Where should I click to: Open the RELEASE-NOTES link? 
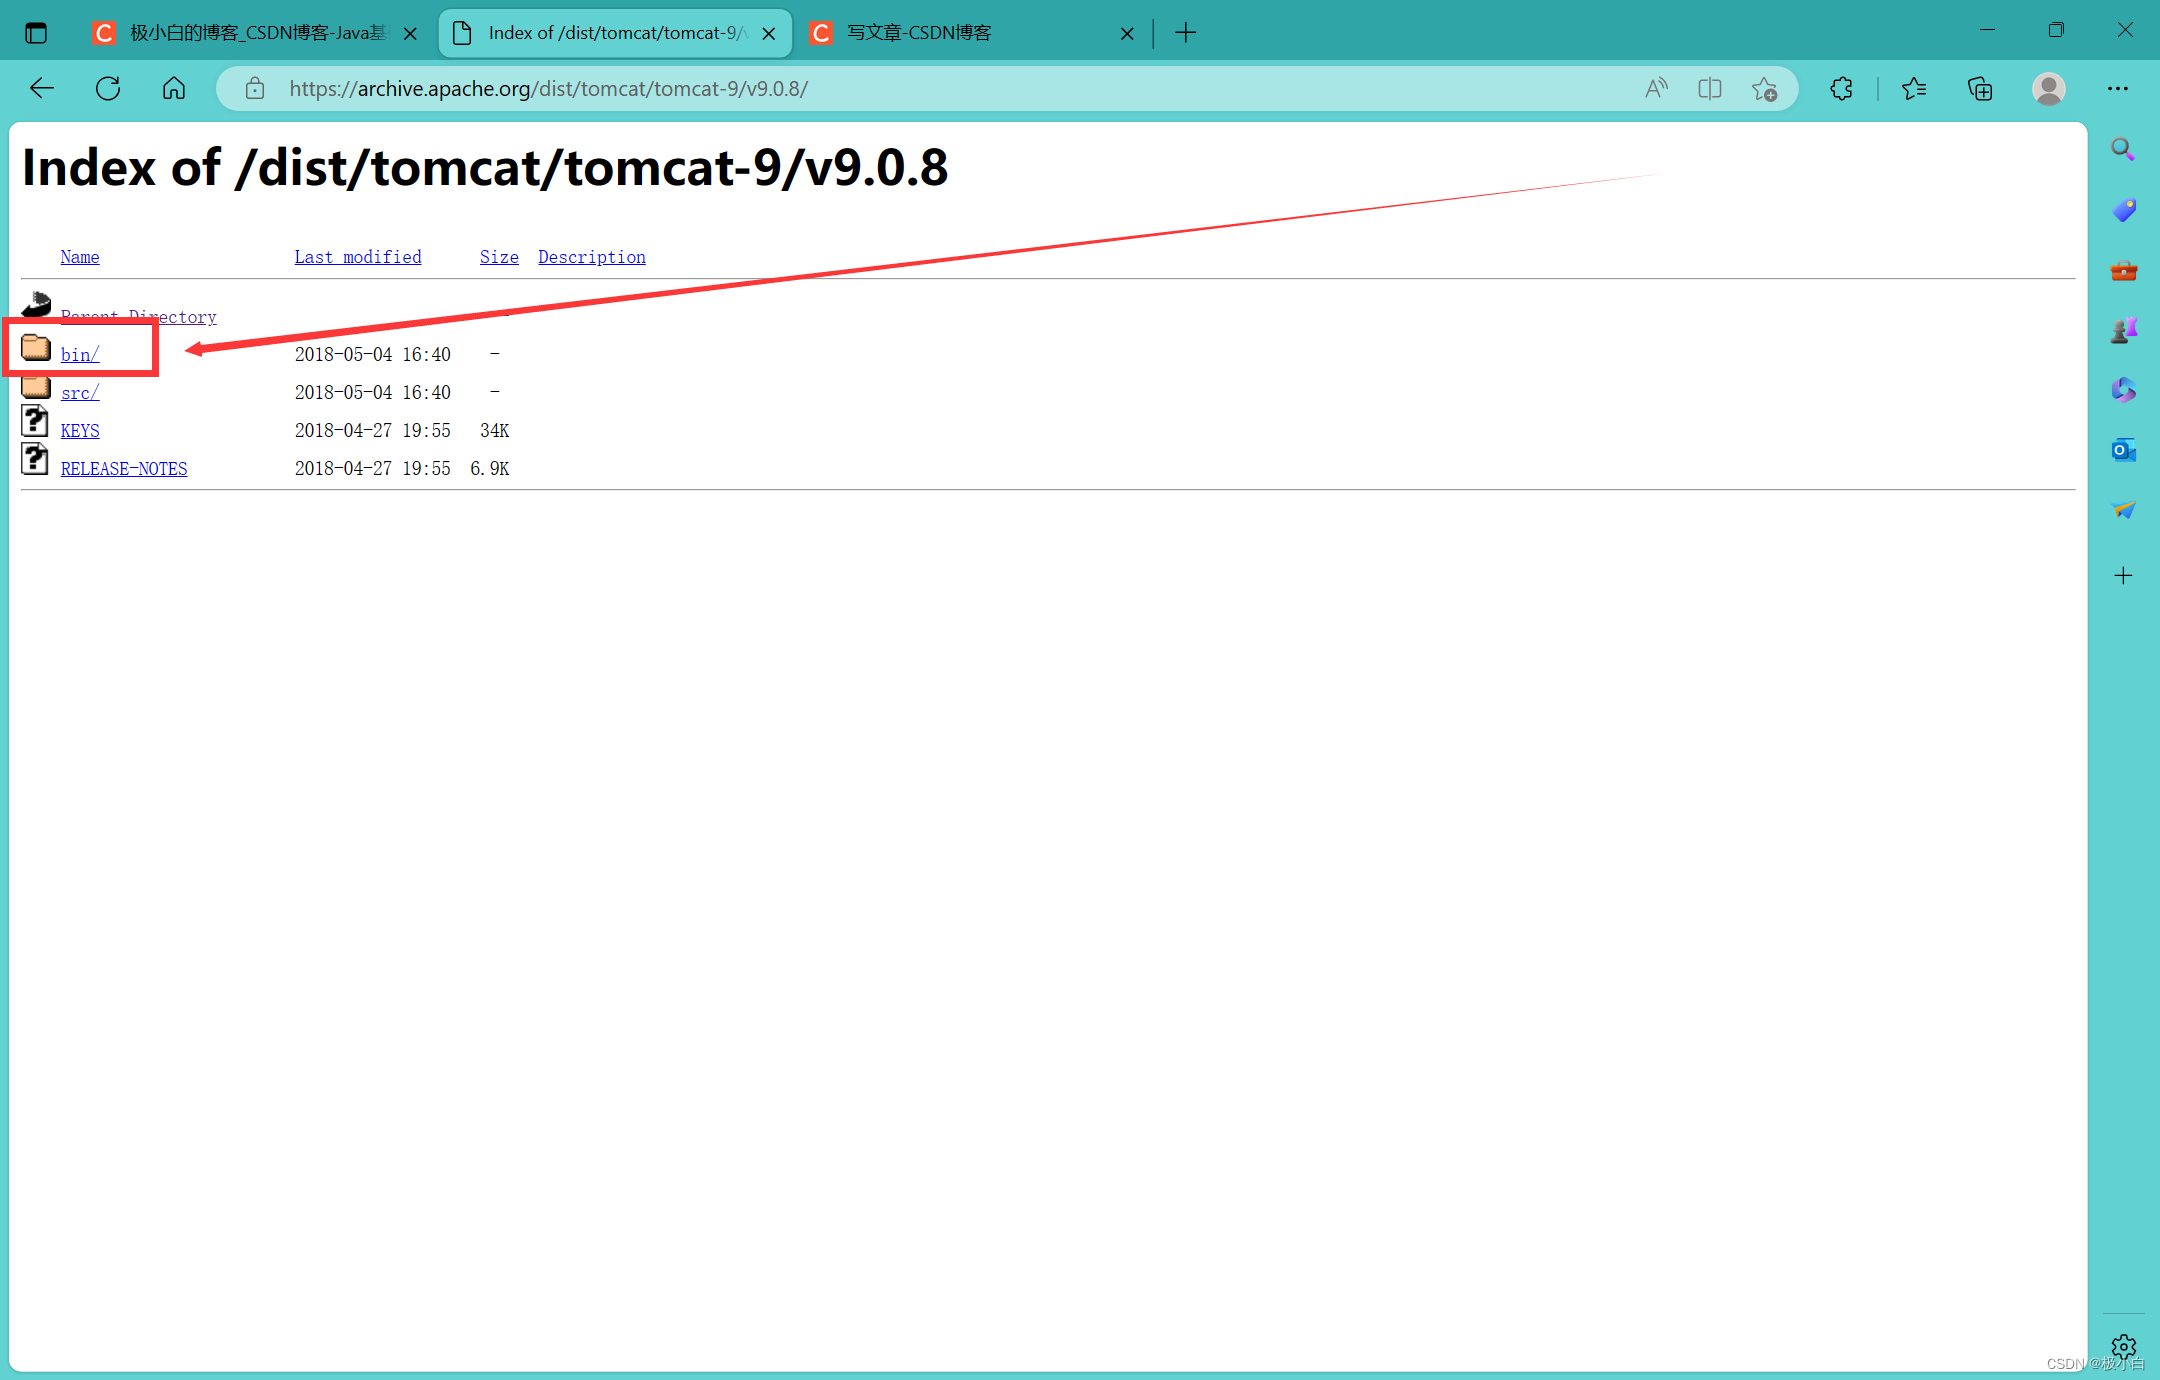[124, 469]
